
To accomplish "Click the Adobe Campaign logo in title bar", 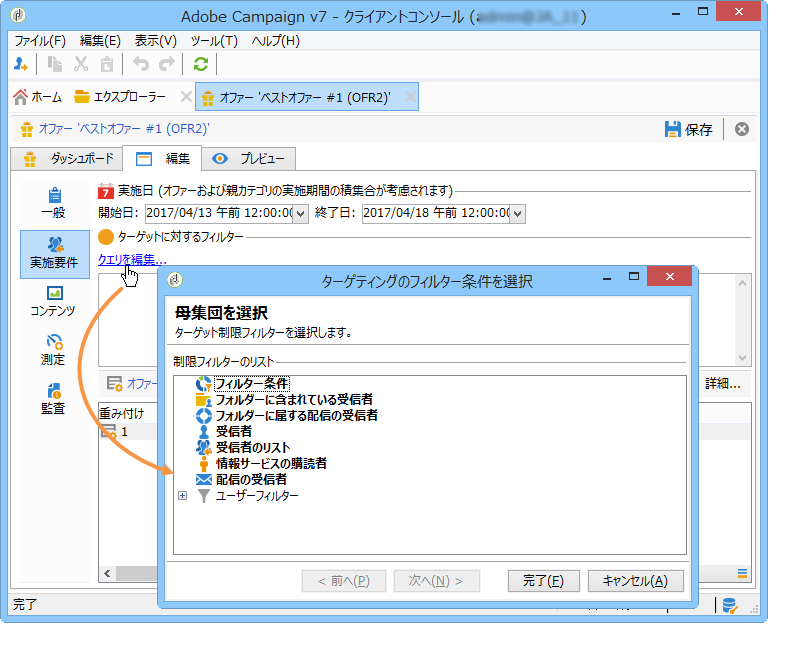I will (18, 15).
